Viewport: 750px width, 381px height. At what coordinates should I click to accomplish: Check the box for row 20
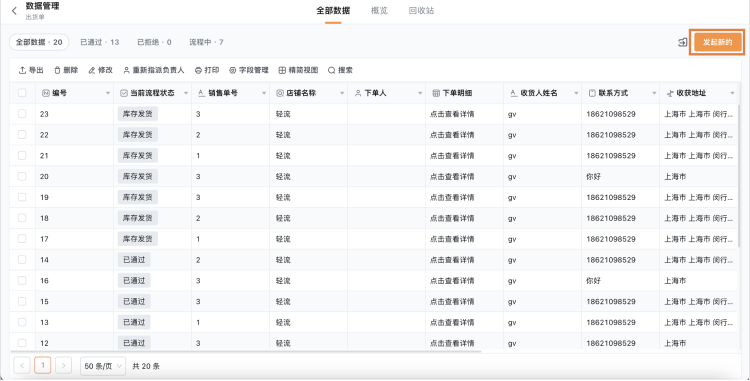click(x=22, y=176)
